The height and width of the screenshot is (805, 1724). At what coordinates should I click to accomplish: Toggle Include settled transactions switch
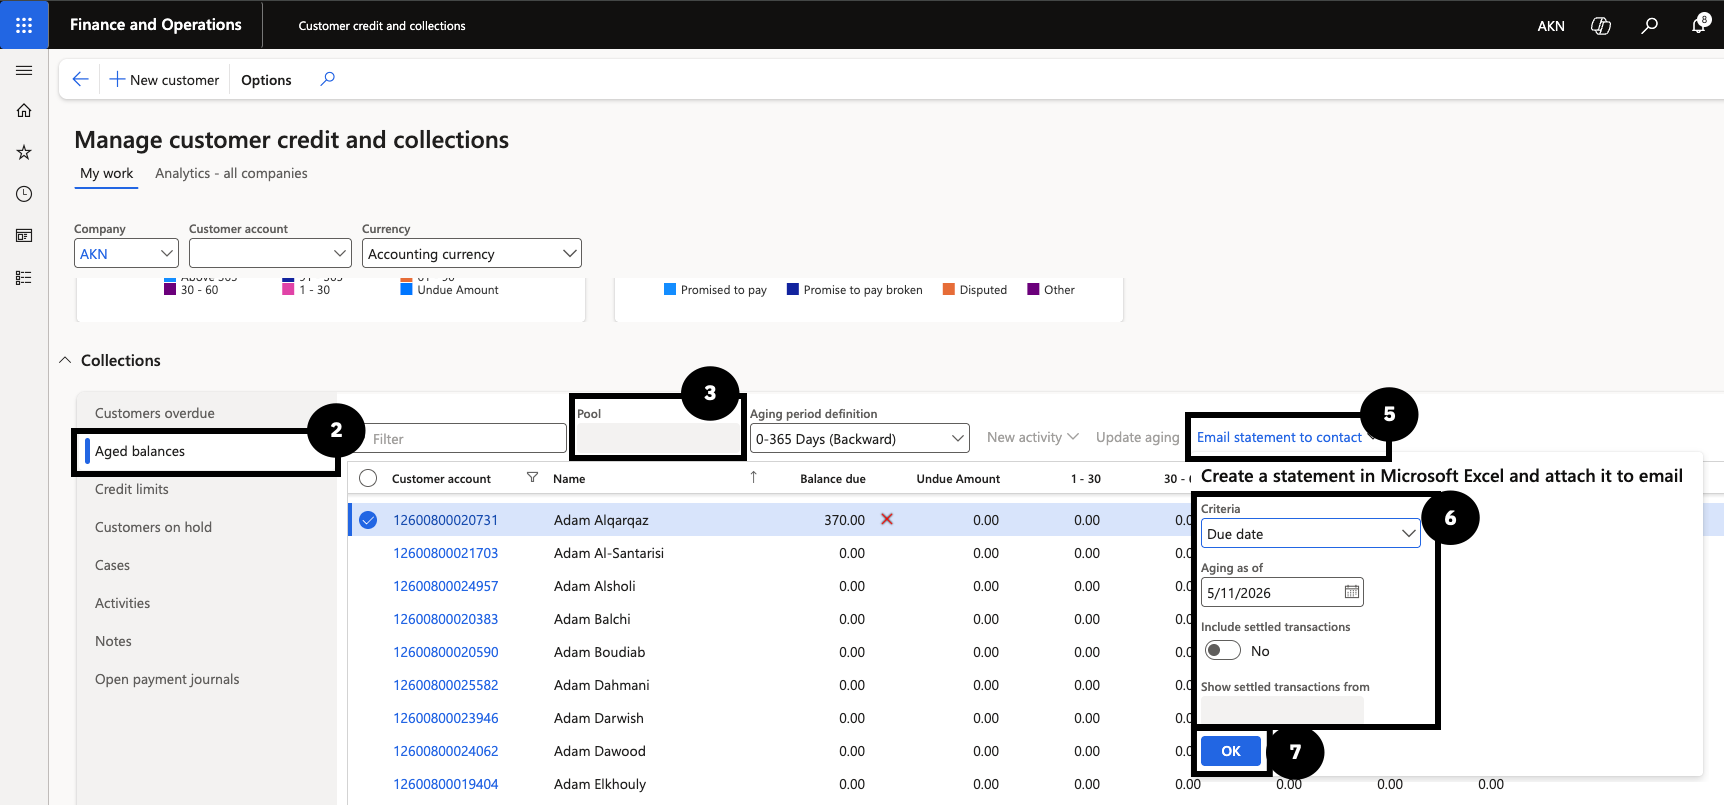pos(1222,651)
